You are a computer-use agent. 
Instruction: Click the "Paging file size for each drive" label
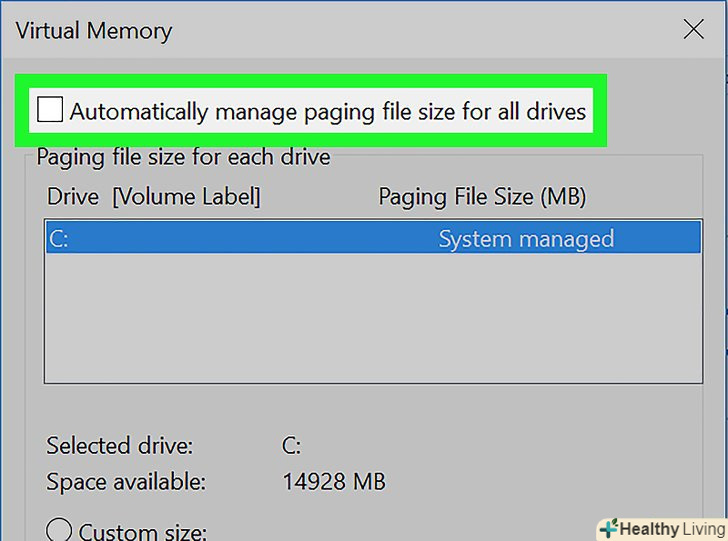(x=183, y=157)
